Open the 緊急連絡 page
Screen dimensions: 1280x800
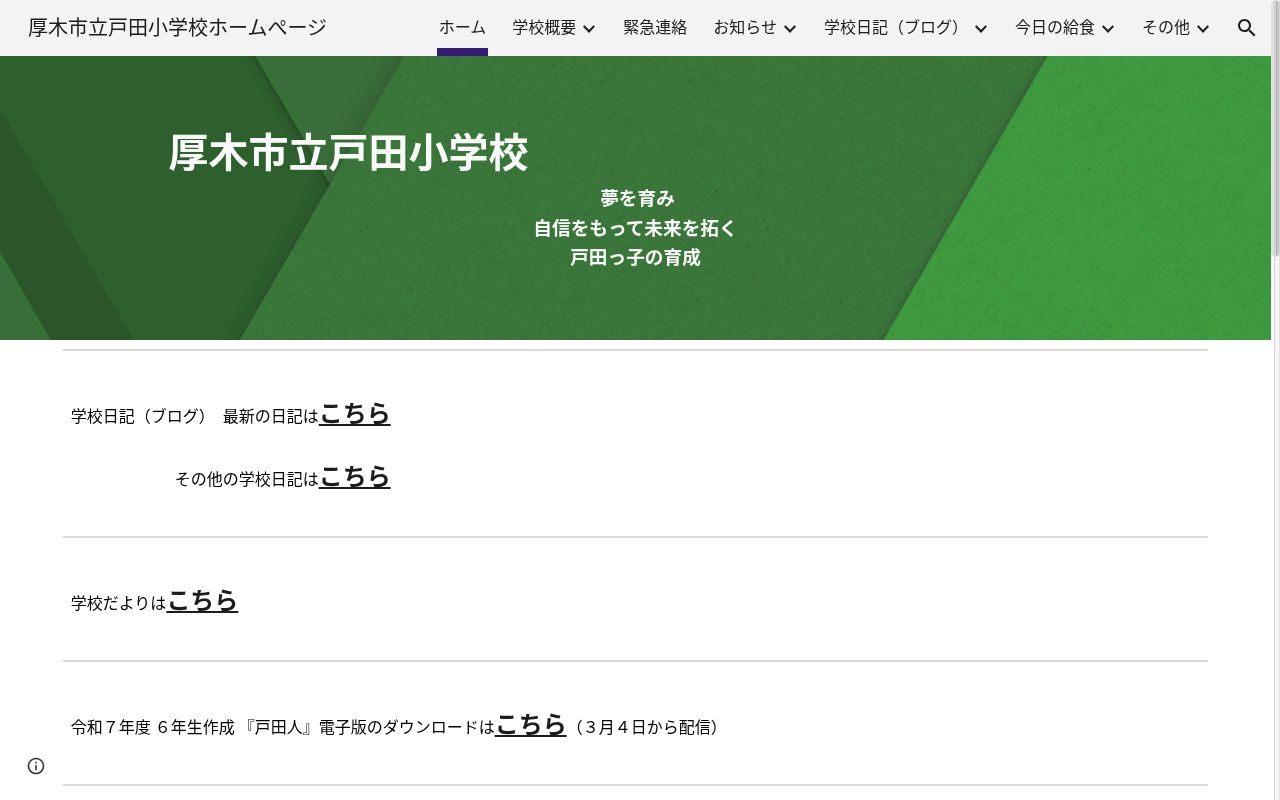coord(655,28)
